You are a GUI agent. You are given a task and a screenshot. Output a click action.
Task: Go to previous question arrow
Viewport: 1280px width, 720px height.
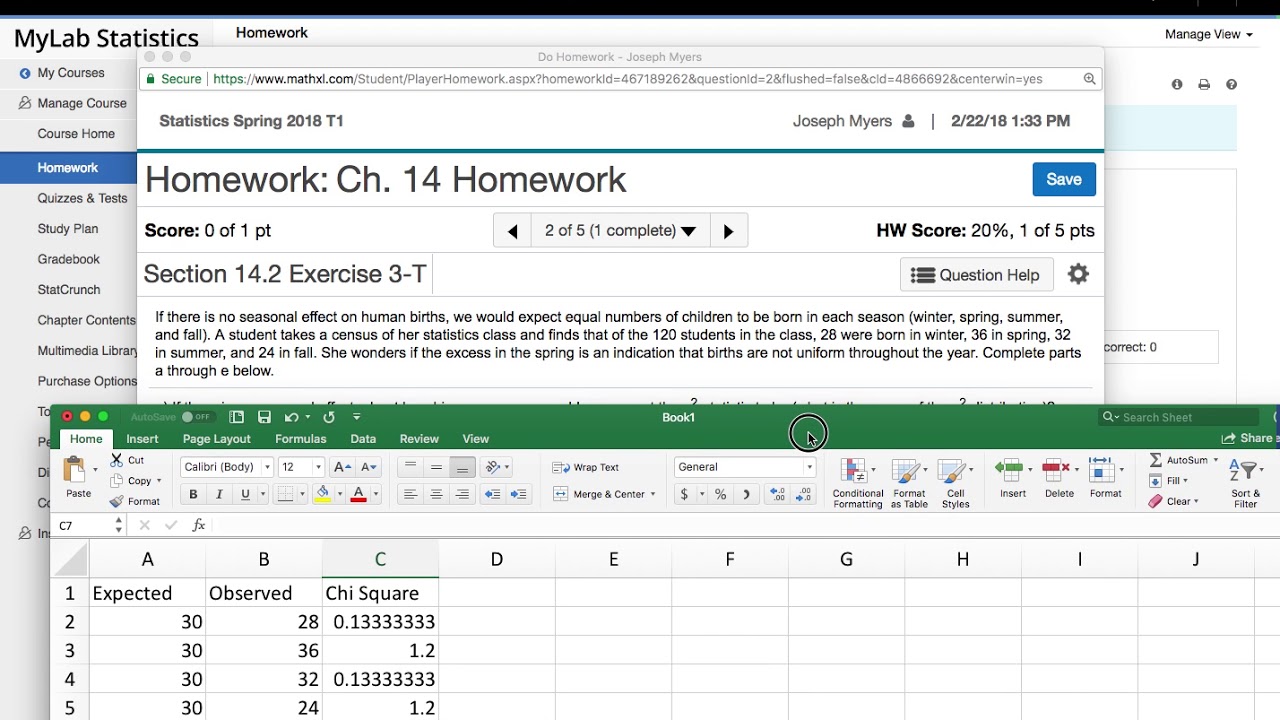(512, 231)
